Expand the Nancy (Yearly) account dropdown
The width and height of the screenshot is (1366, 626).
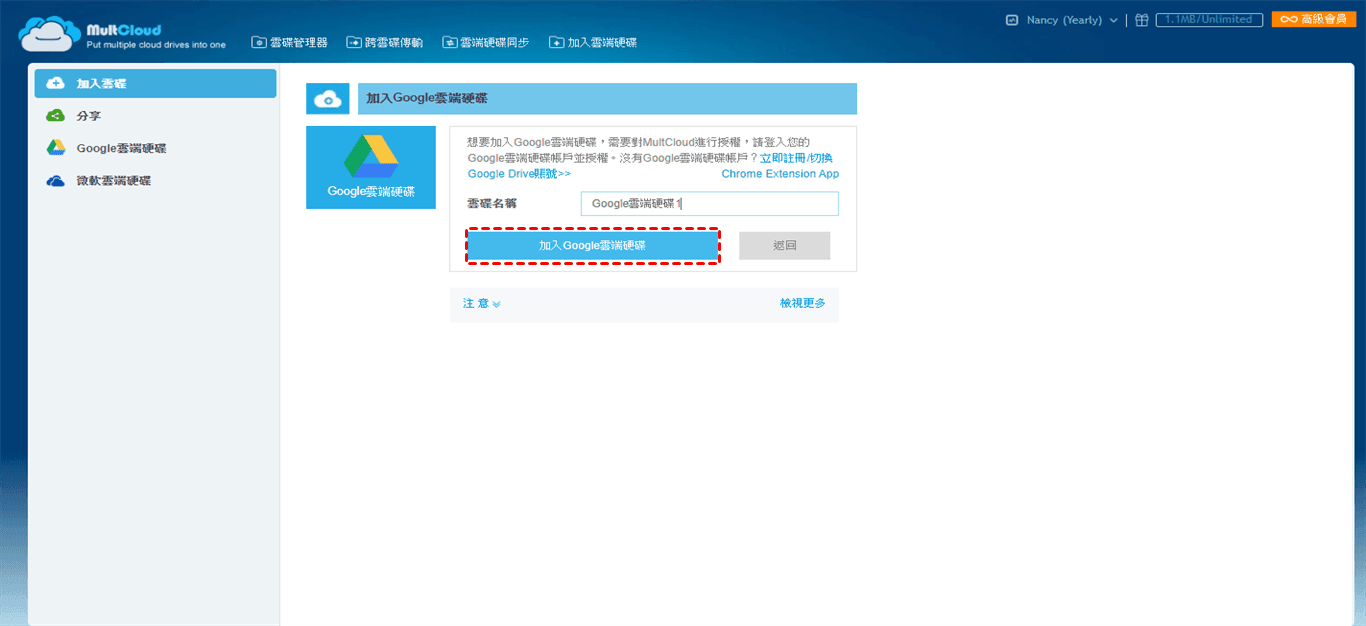pyautogui.click(x=1072, y=20)
